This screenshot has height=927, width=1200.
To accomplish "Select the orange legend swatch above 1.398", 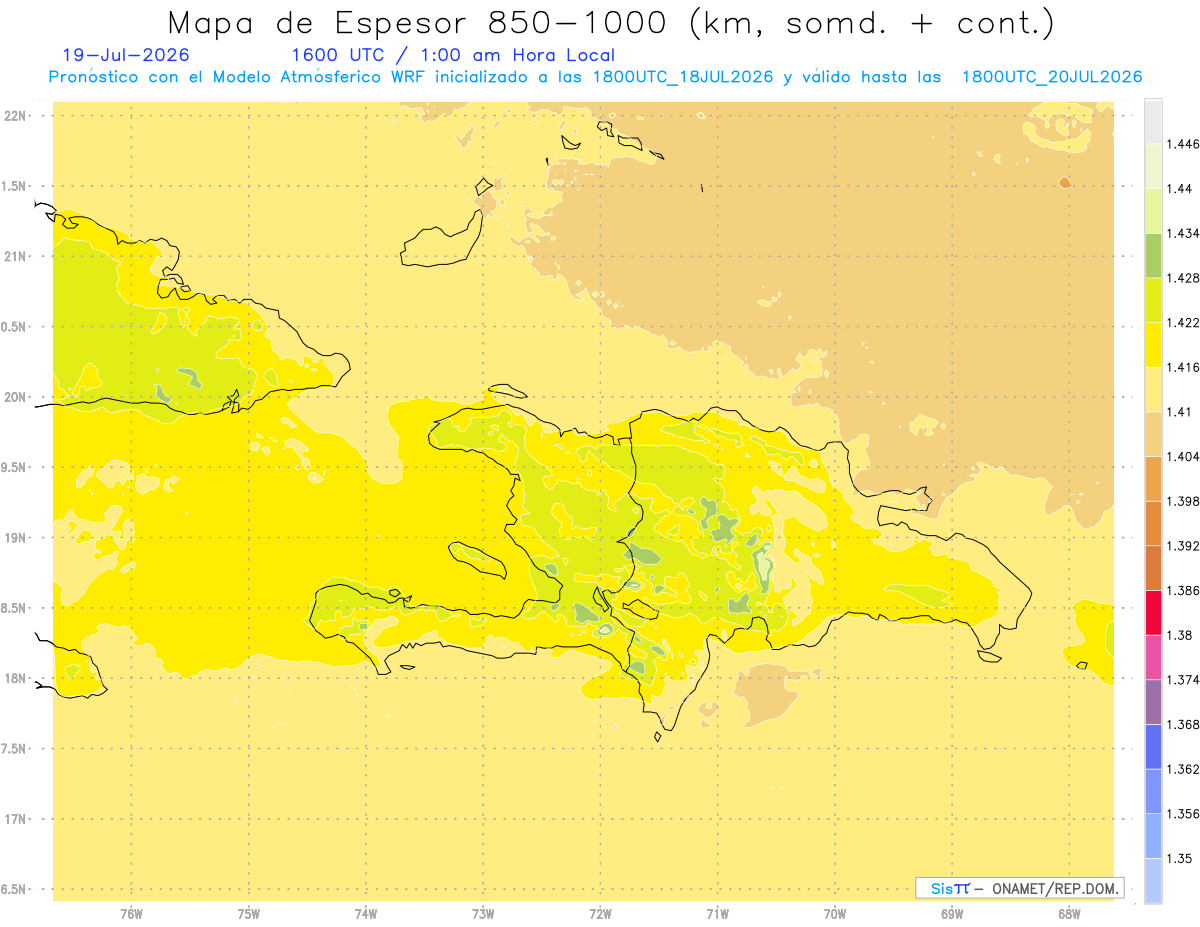I will (1153, 479).
